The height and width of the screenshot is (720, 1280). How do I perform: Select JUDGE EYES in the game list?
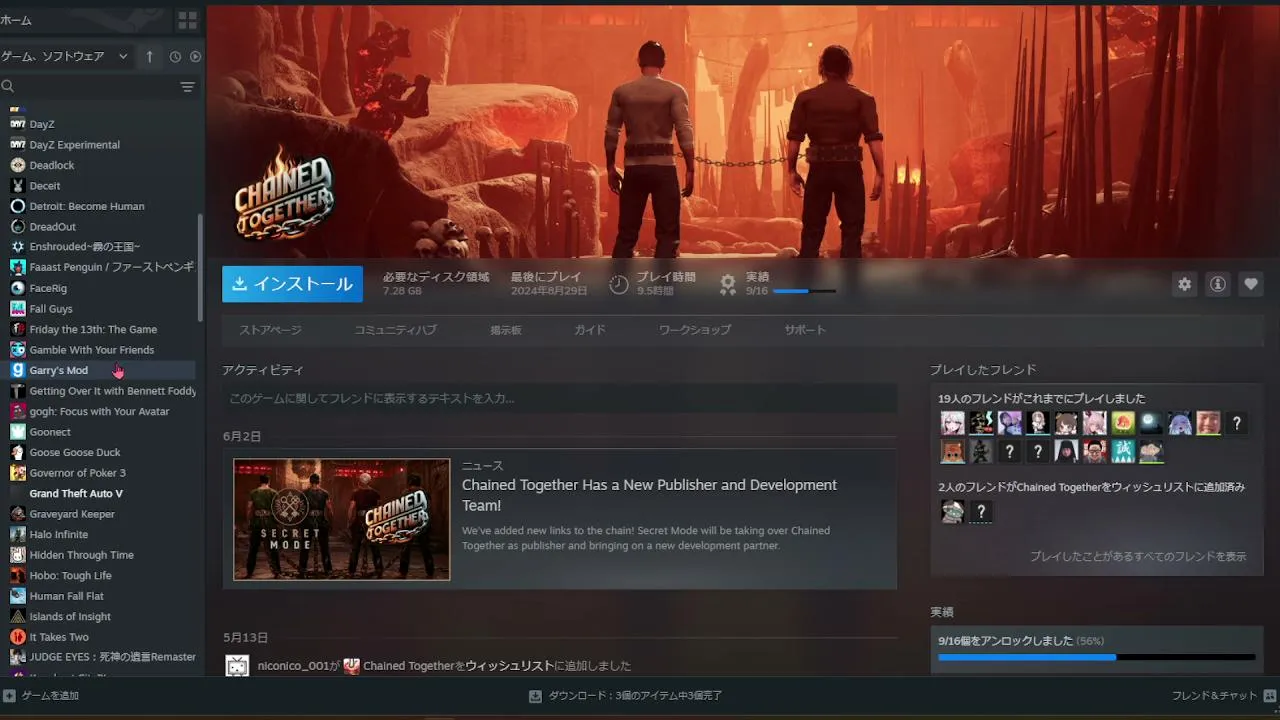(112, 657)
